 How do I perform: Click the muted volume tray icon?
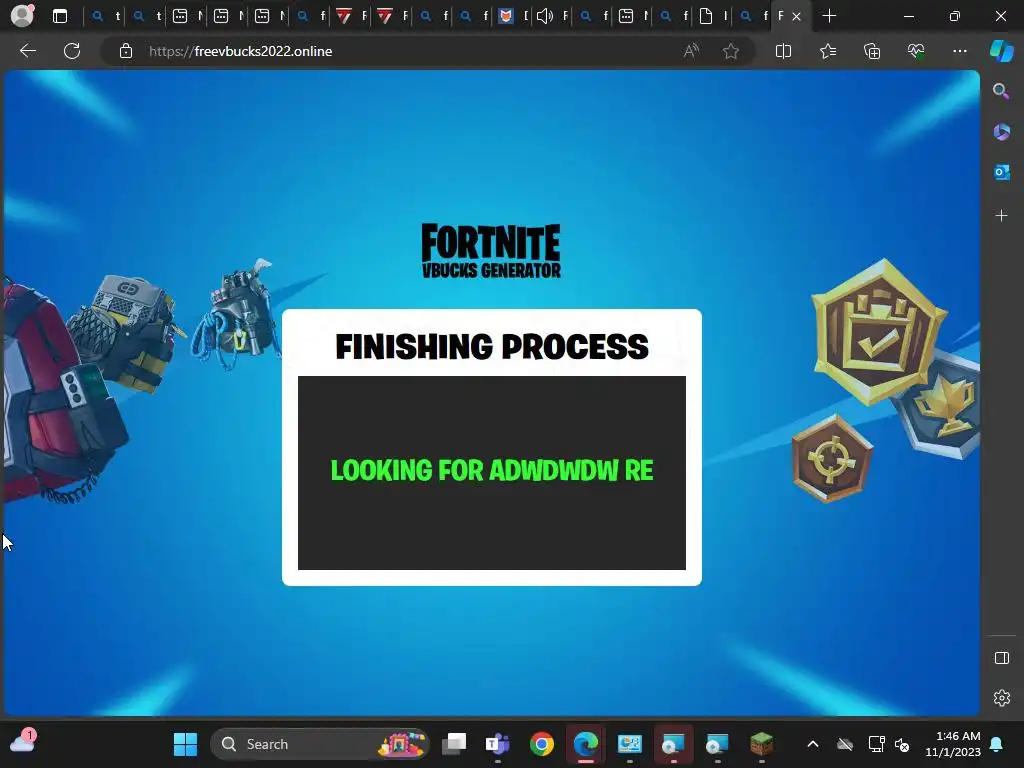click(x=903, y=744)
